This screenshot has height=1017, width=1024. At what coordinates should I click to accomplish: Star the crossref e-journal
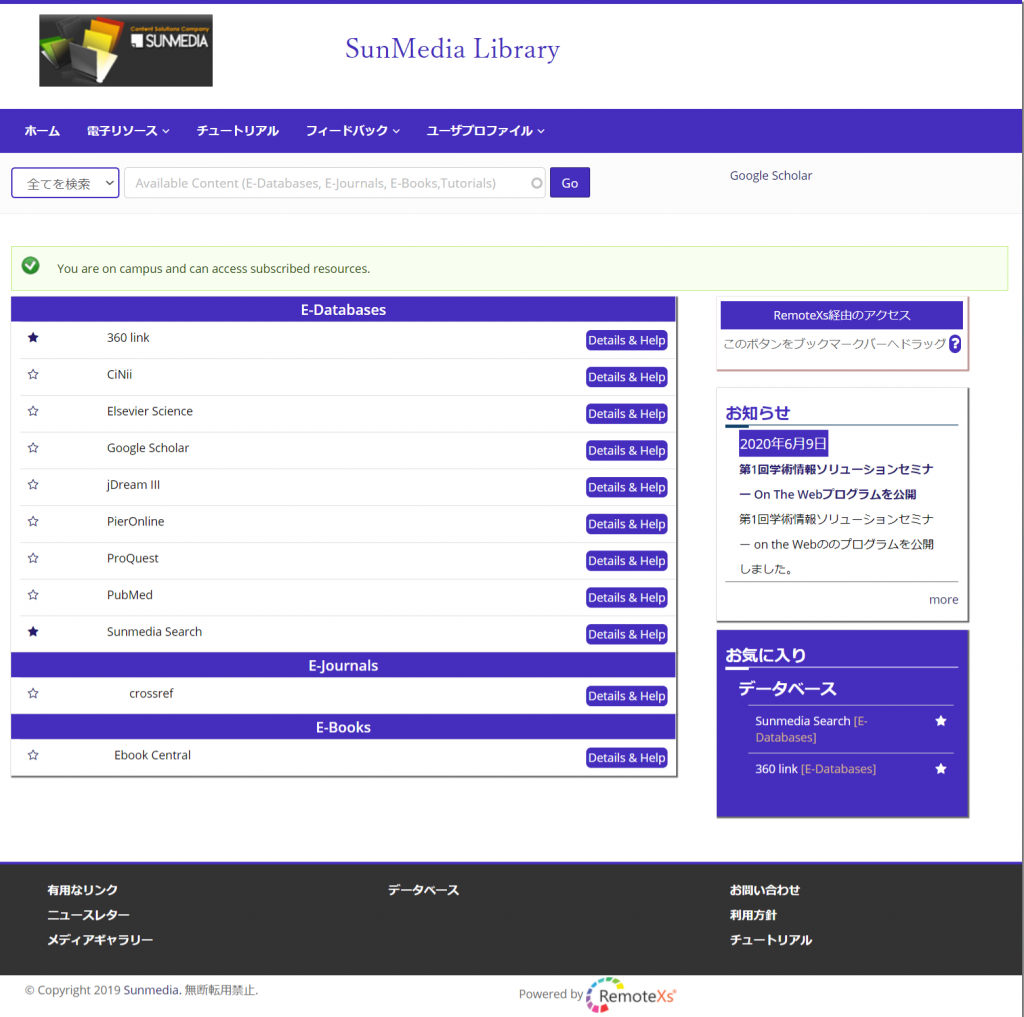tap(33, 693)
